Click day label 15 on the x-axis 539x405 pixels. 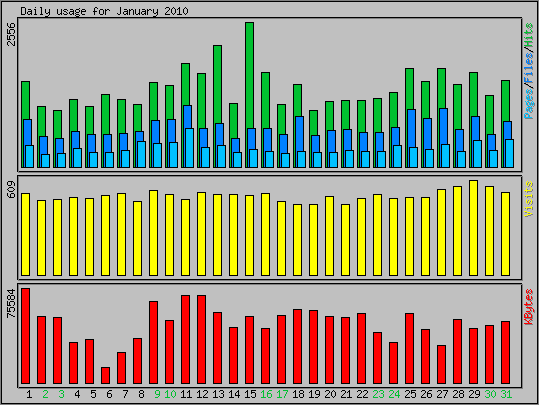coord(250,394)
